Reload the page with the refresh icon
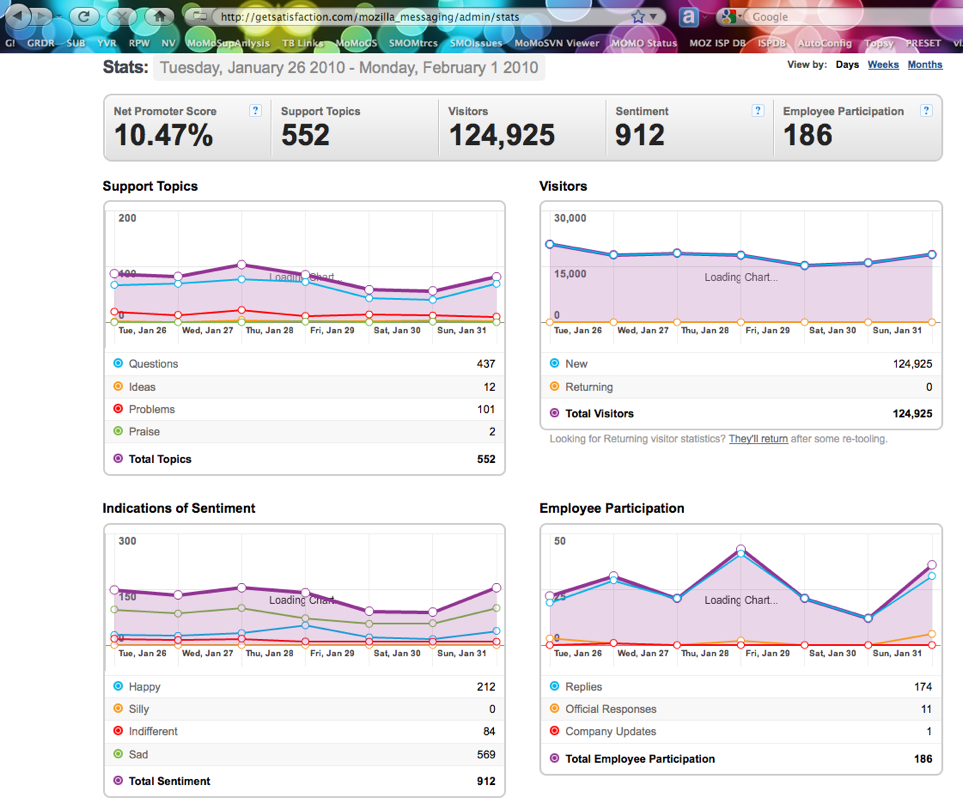 point(84,17)
